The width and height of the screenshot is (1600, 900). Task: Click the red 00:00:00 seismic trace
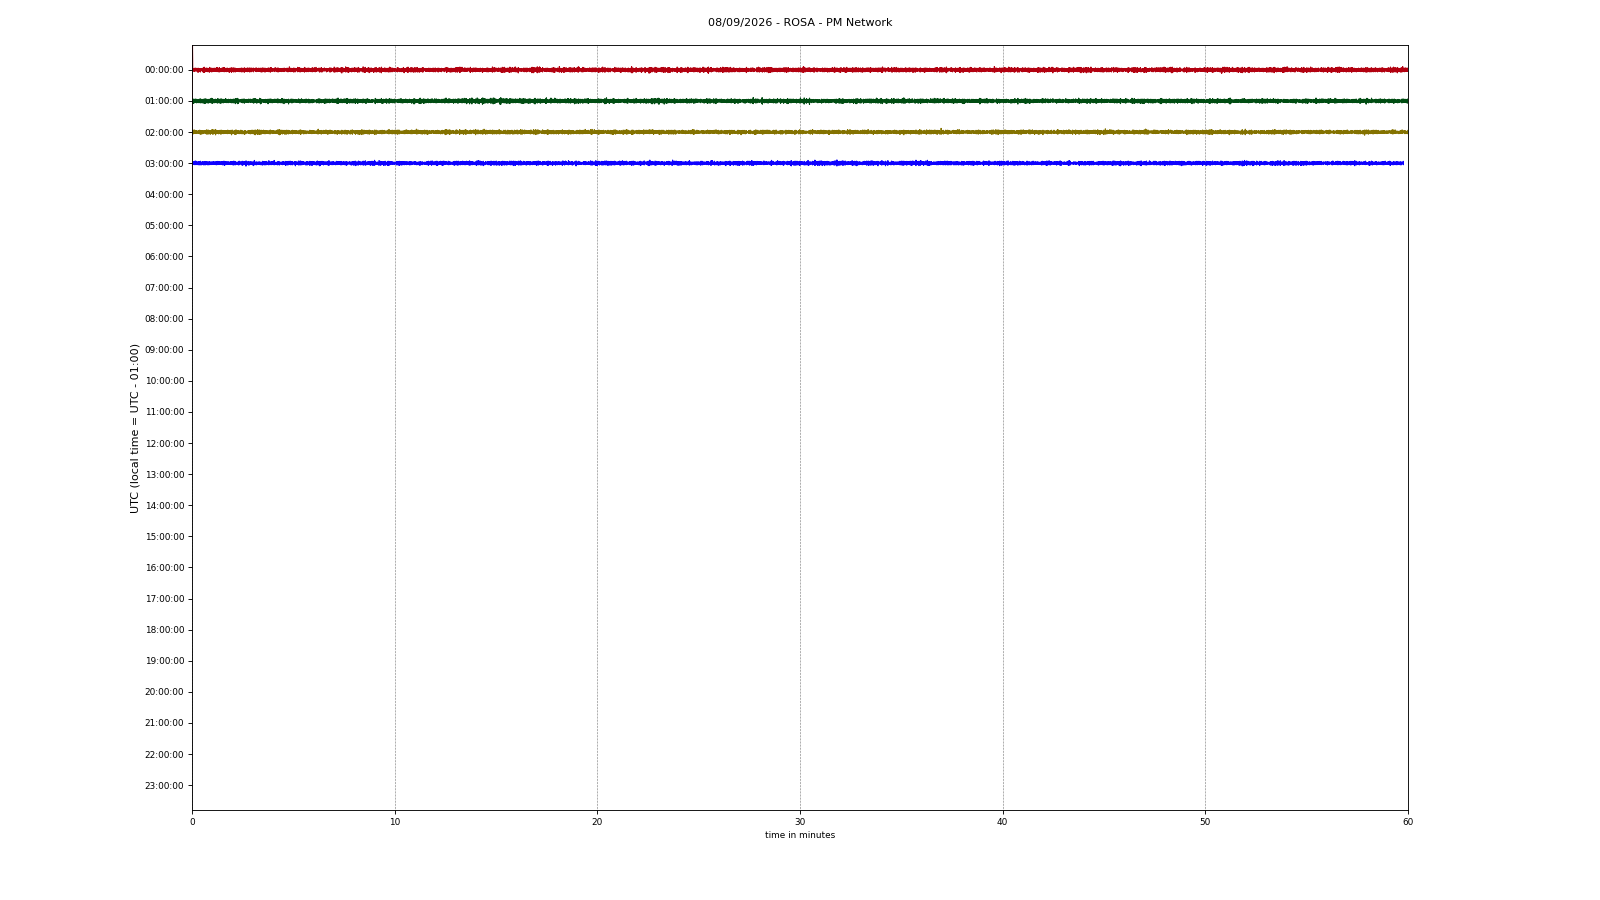click(x=800, y=70)
